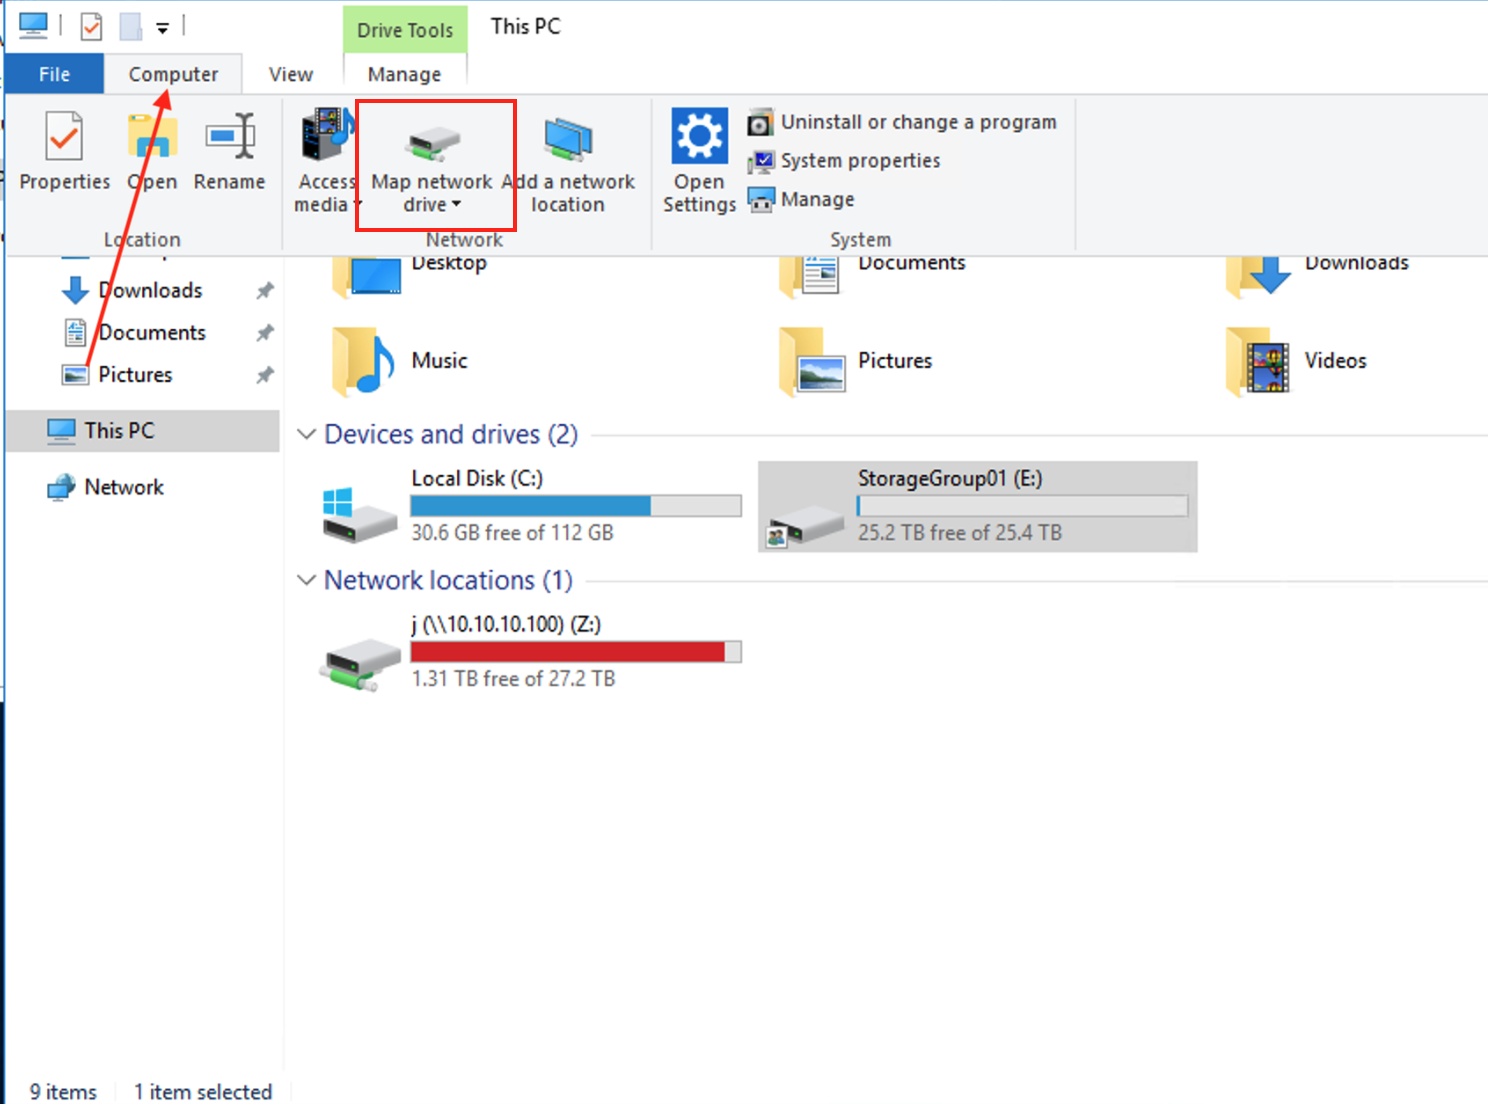Switch to the Computer ribbon tab
Screen dimensions: 1488x1104
coord(173,74)
